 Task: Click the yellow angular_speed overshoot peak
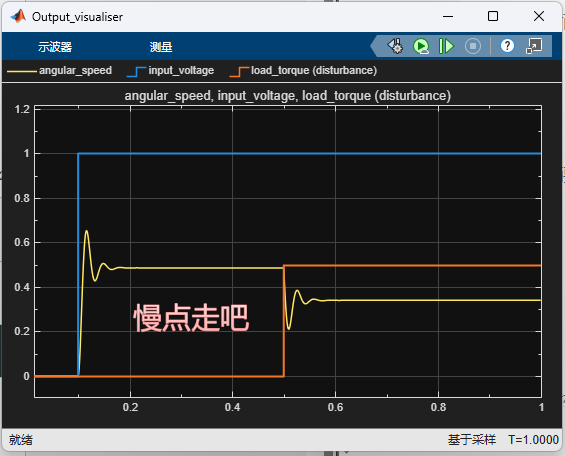pos(86,231)
